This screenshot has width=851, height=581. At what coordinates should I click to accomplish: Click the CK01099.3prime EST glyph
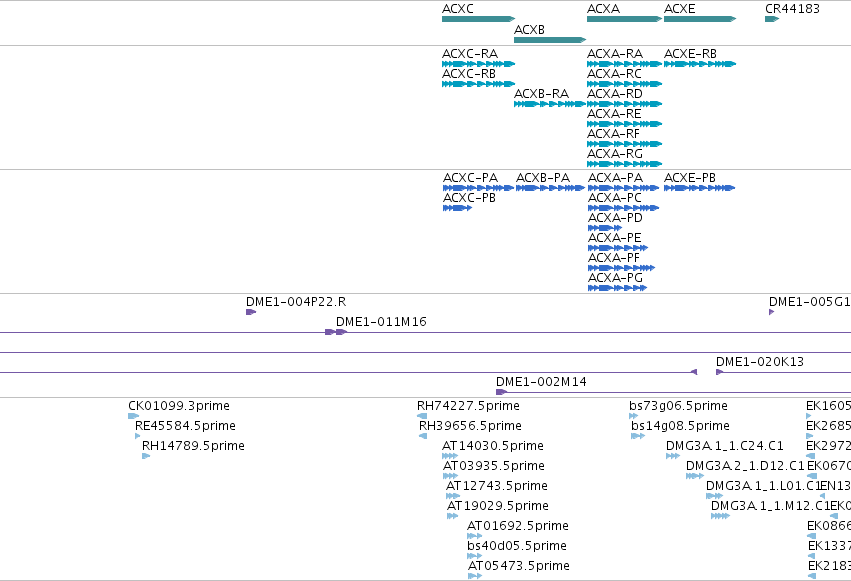pyautogui.click(x=134, y=416)
